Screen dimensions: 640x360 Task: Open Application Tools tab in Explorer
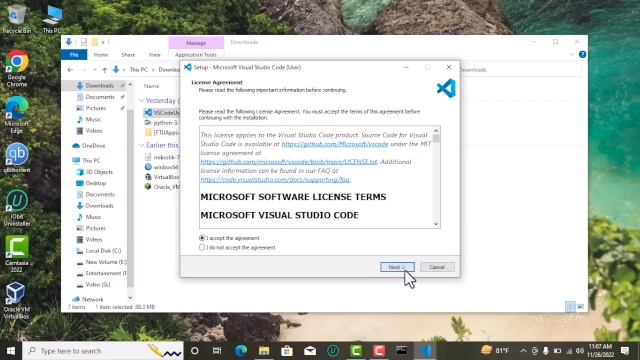click(196, 55)
